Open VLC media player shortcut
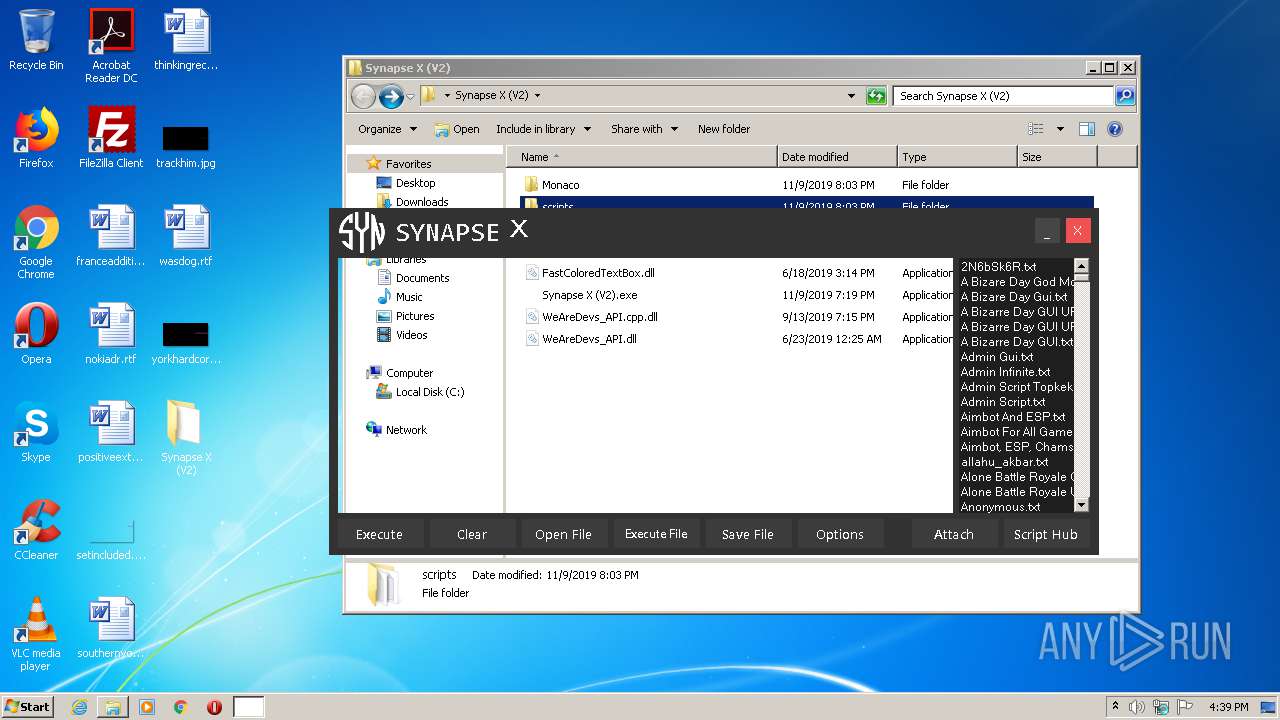 pyautogui.click(x=36, y=634)
